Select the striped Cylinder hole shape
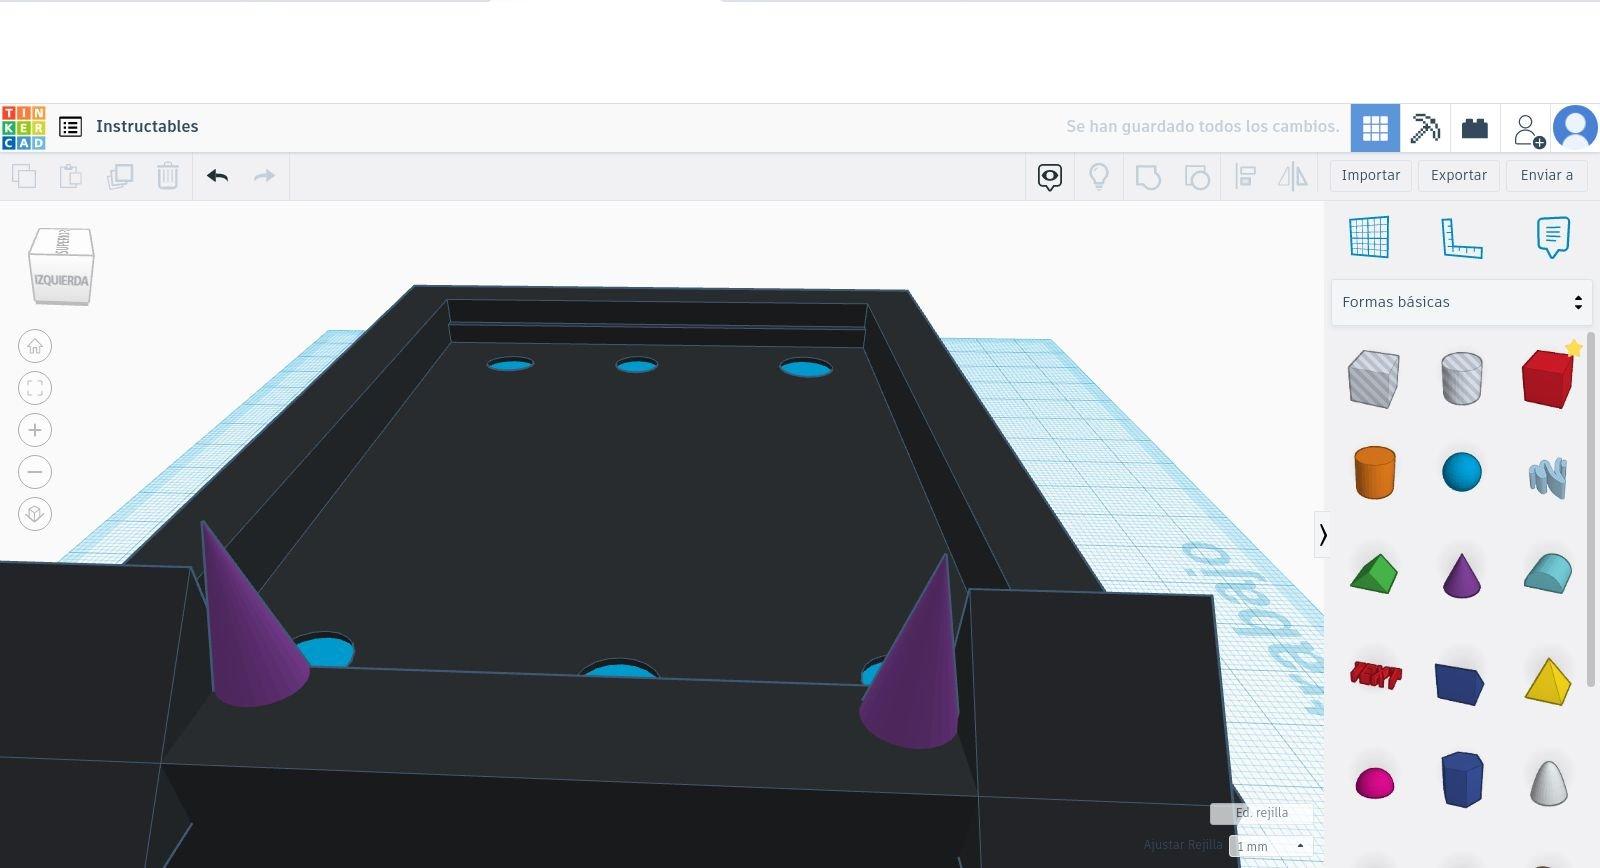This screenshot has width=1600, height=868. [1461, 378]
